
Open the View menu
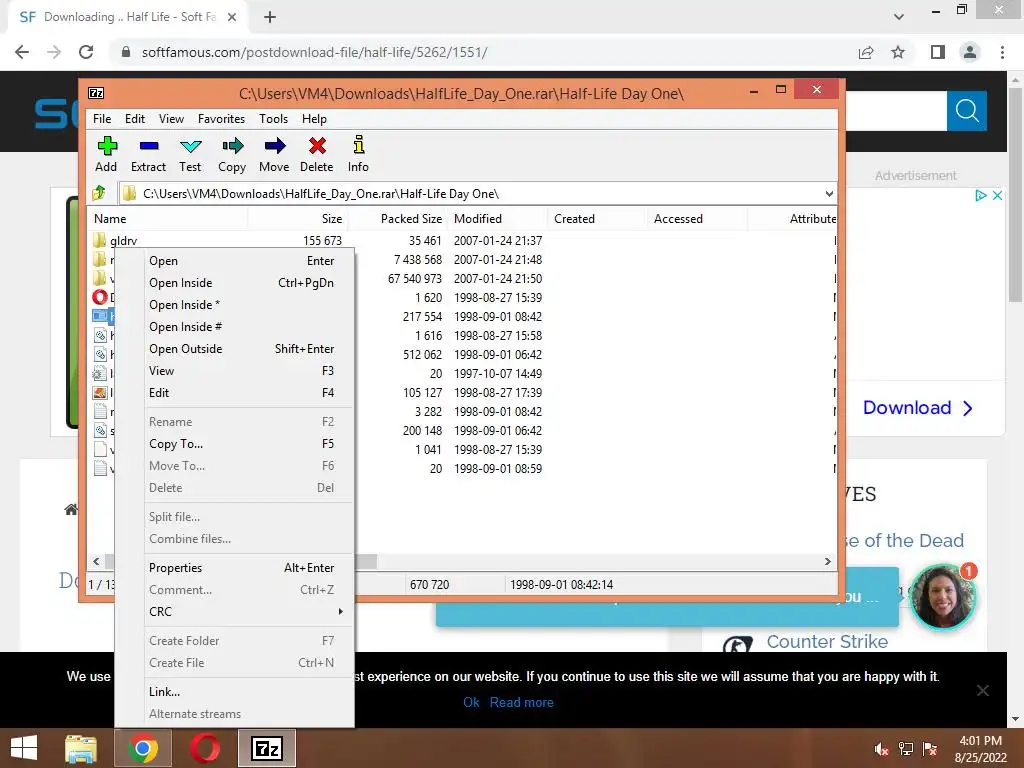coord(171,119)
